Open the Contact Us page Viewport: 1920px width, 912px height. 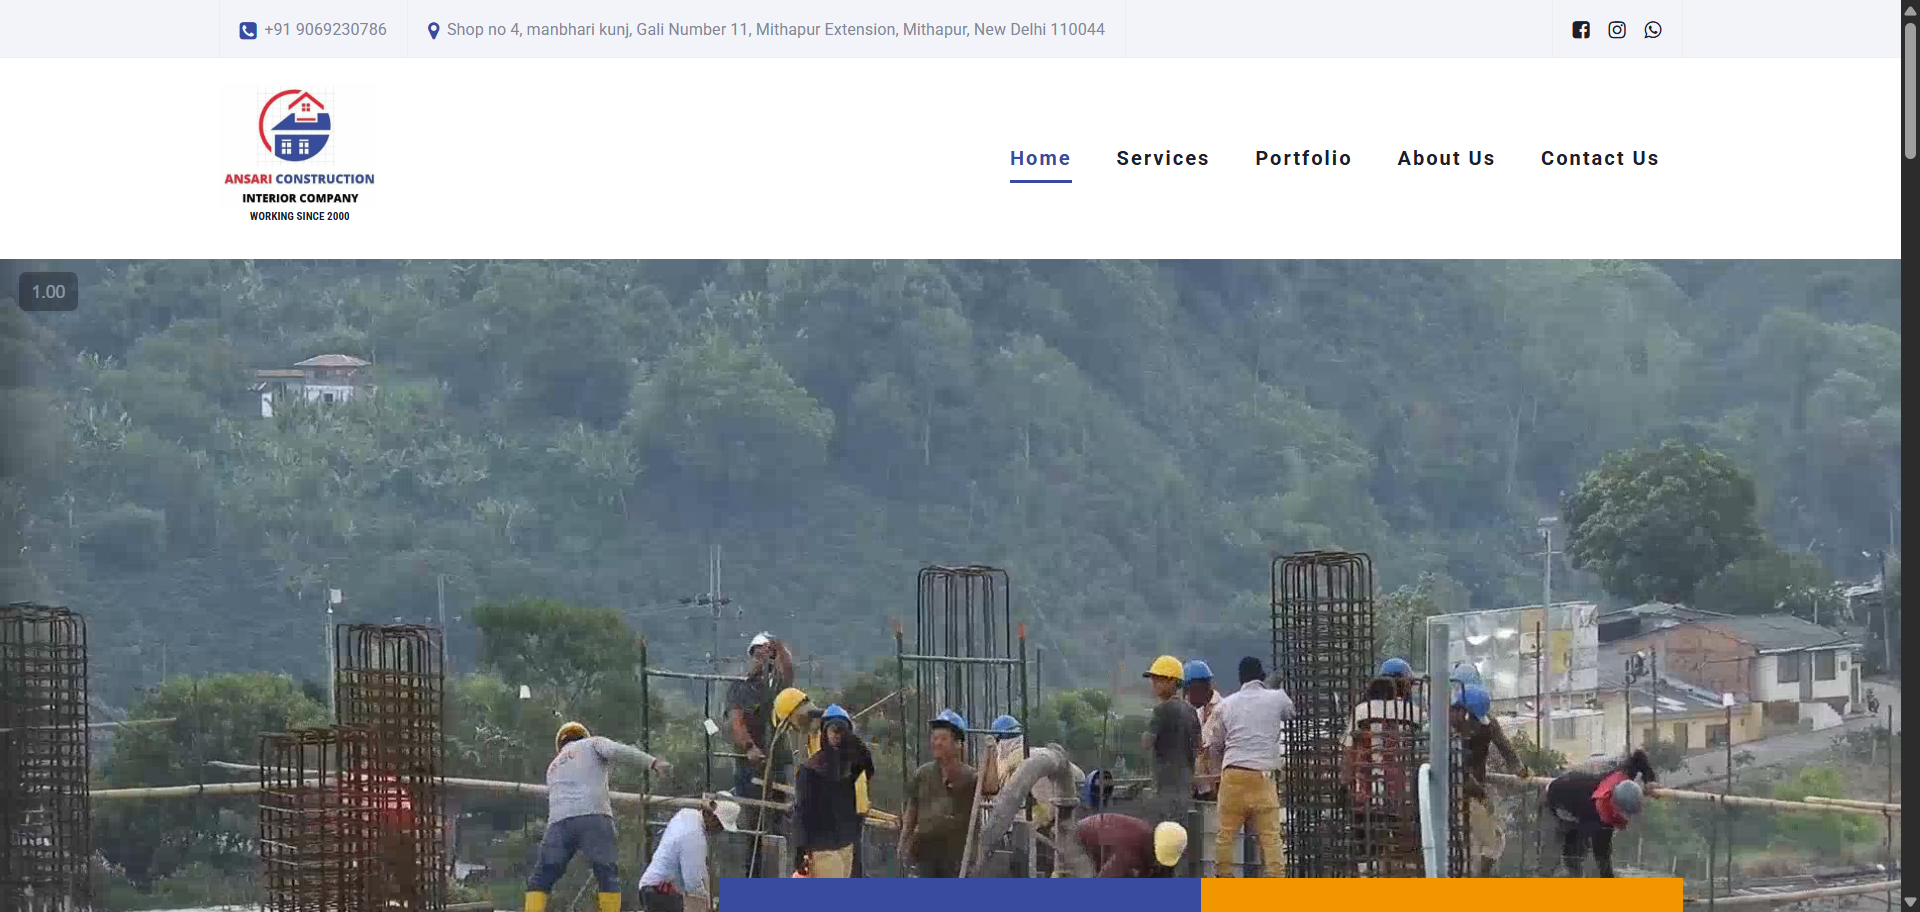pyautogui.click(x=1599, y=158)
